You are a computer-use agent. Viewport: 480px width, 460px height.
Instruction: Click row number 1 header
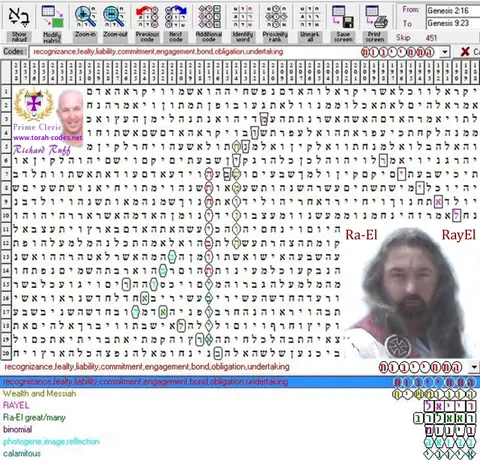6,92
